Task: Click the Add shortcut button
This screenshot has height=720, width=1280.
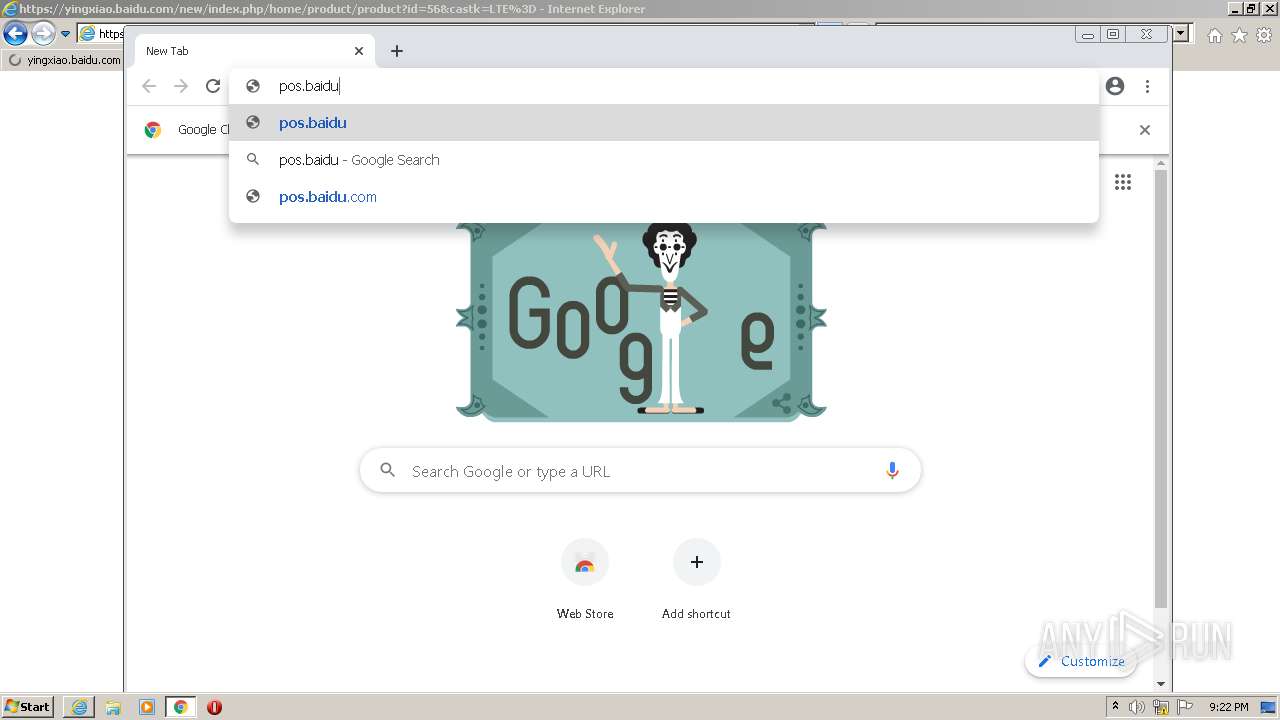Action: (x=696, y=580)
